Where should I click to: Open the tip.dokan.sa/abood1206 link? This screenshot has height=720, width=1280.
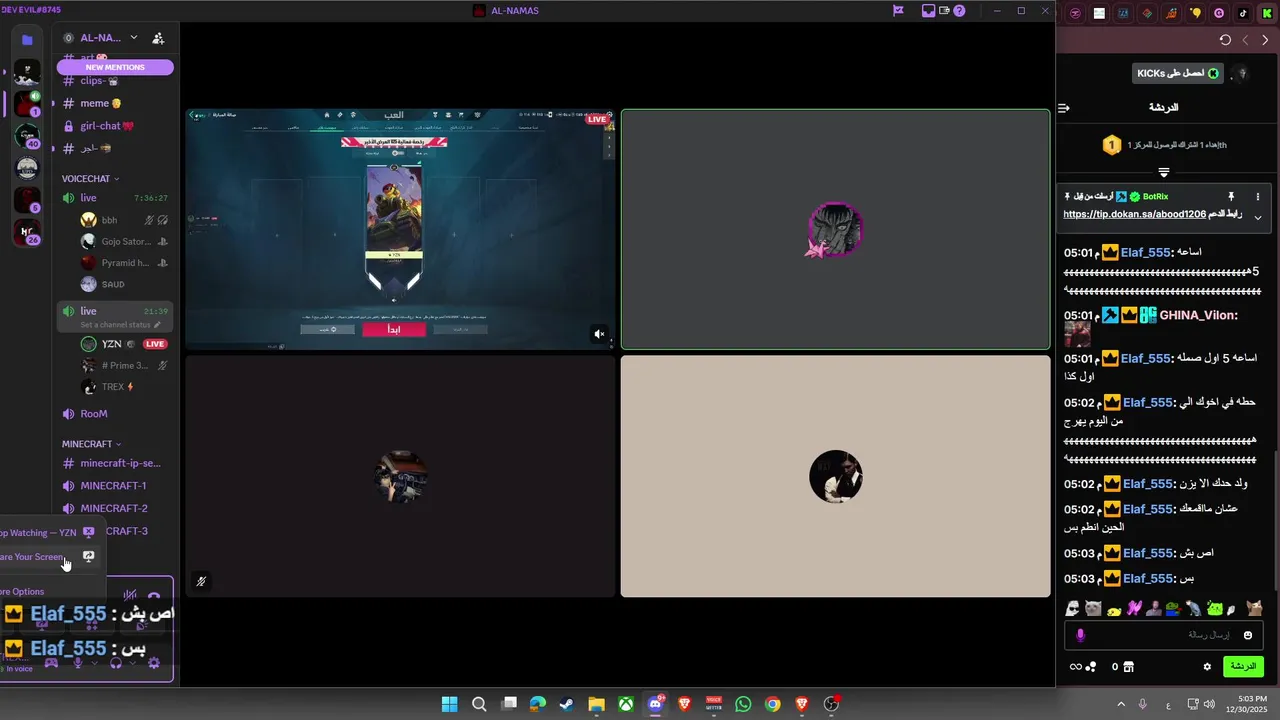coord(1134,214)
